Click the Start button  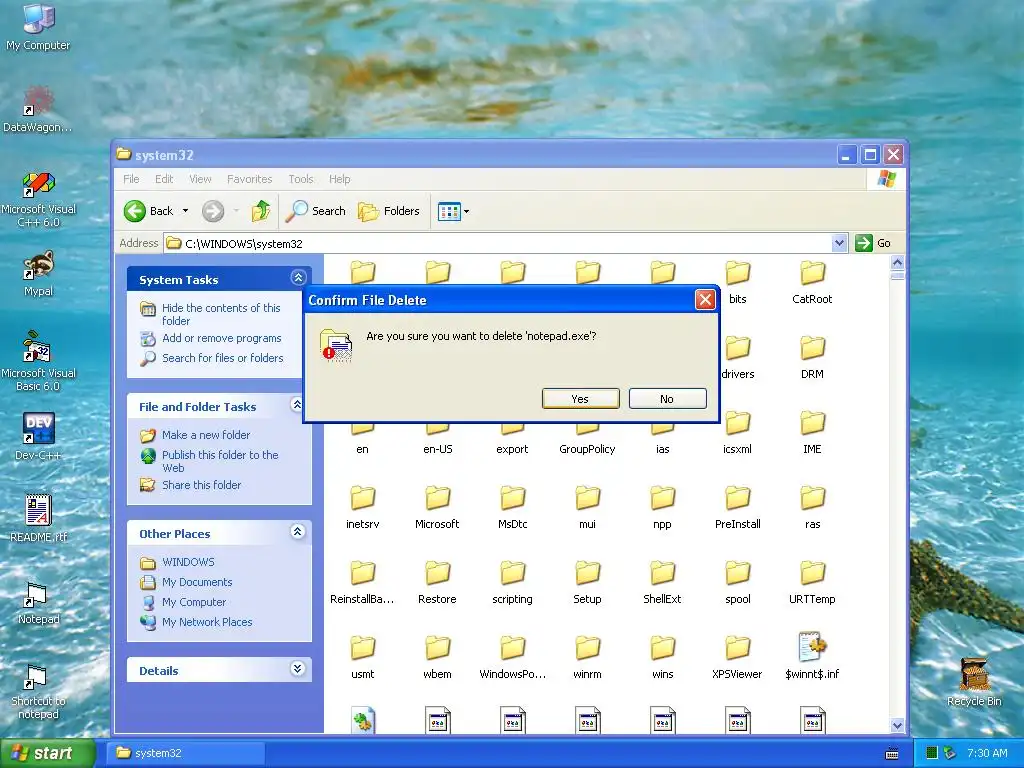click(x=47, y=753)
